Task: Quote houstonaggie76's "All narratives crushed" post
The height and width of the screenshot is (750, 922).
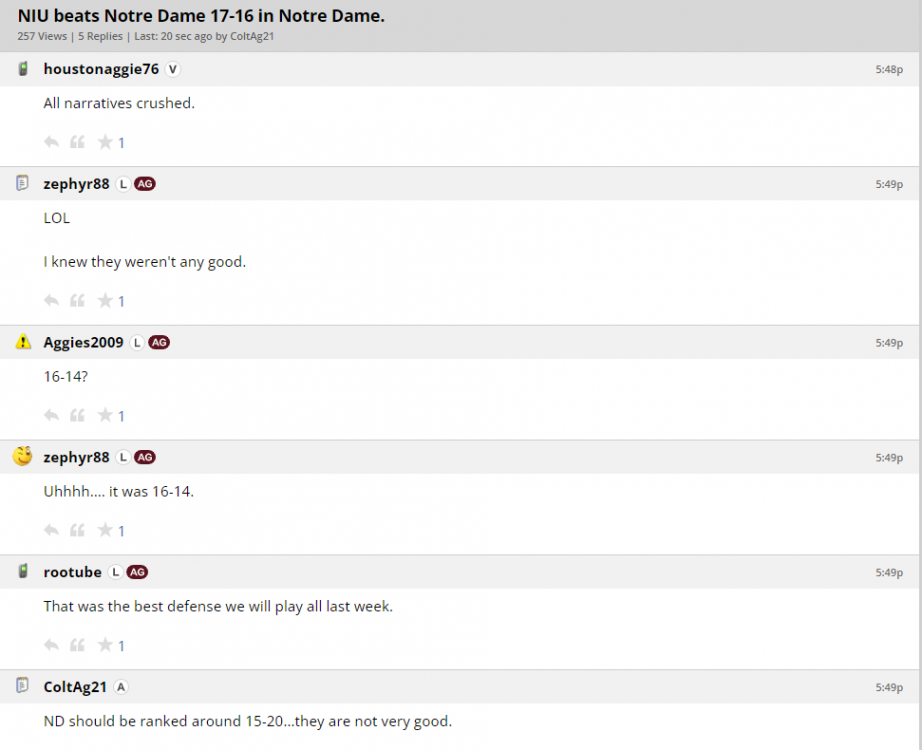Action: 78,142
